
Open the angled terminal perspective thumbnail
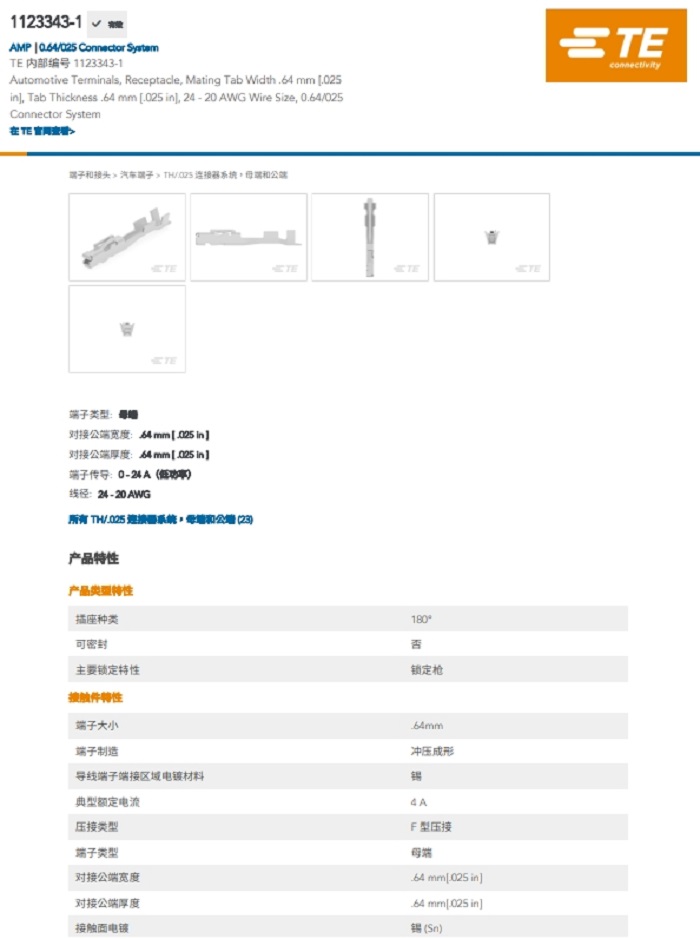tap(127, 237)
